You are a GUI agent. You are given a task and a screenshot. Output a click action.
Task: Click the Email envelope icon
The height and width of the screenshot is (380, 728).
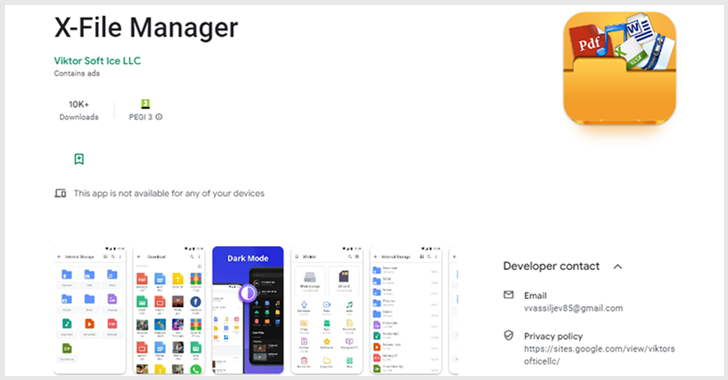tap(509, 295)
